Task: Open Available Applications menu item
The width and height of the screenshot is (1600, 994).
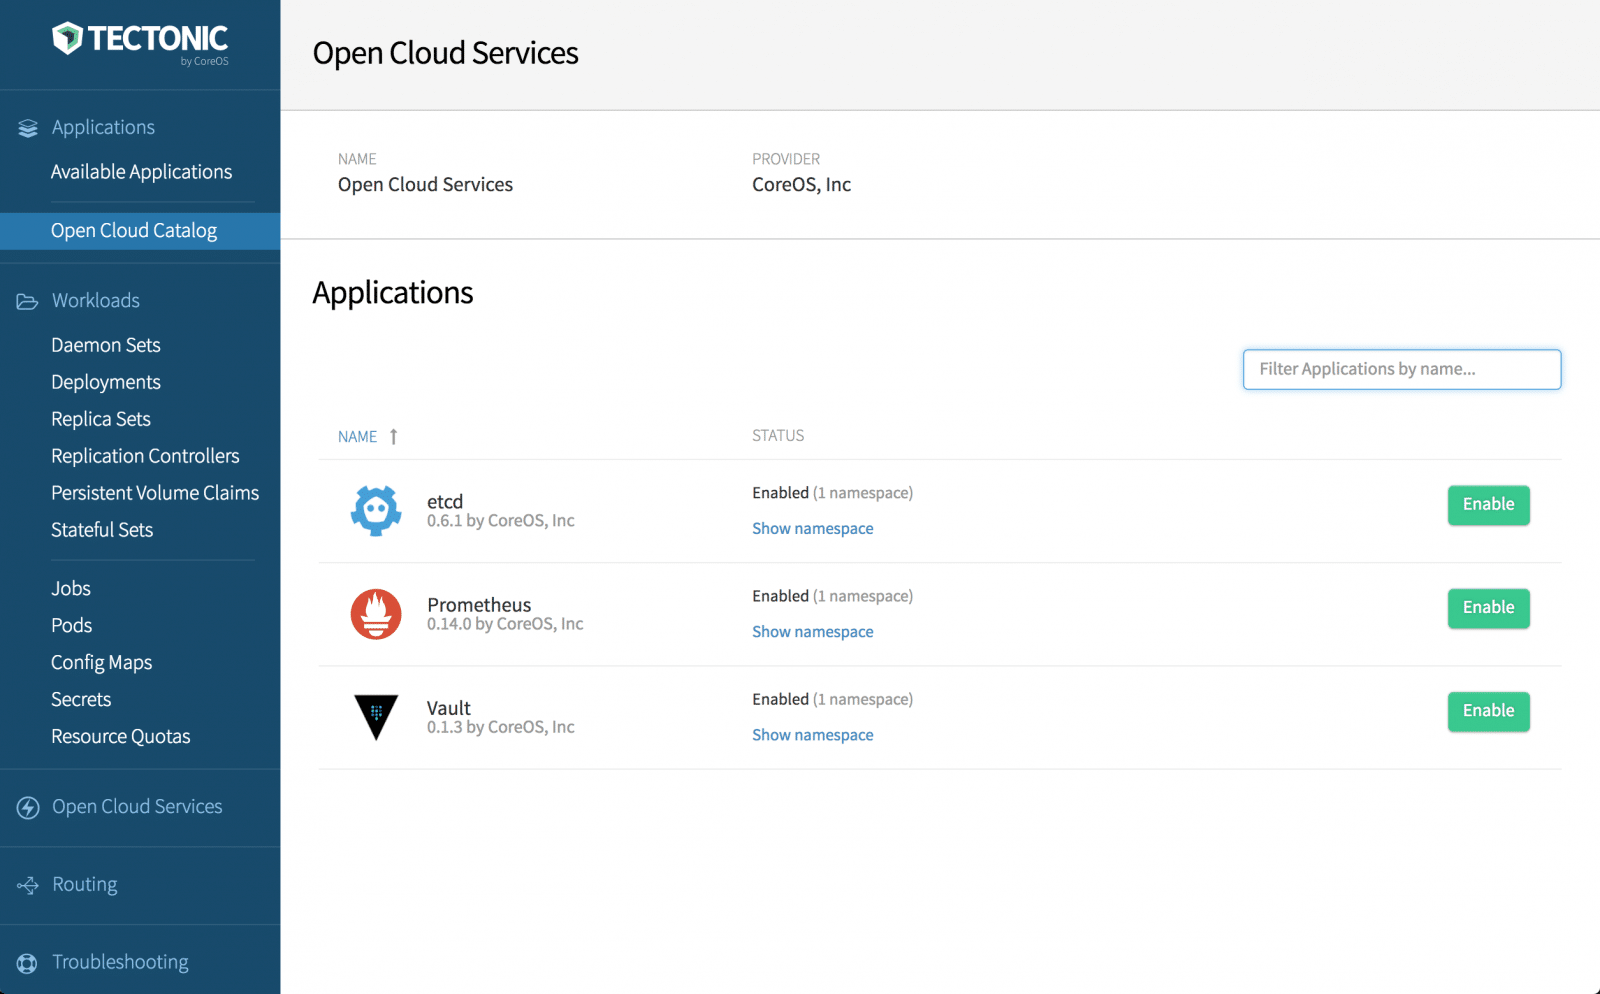Action: coord(141,172)
